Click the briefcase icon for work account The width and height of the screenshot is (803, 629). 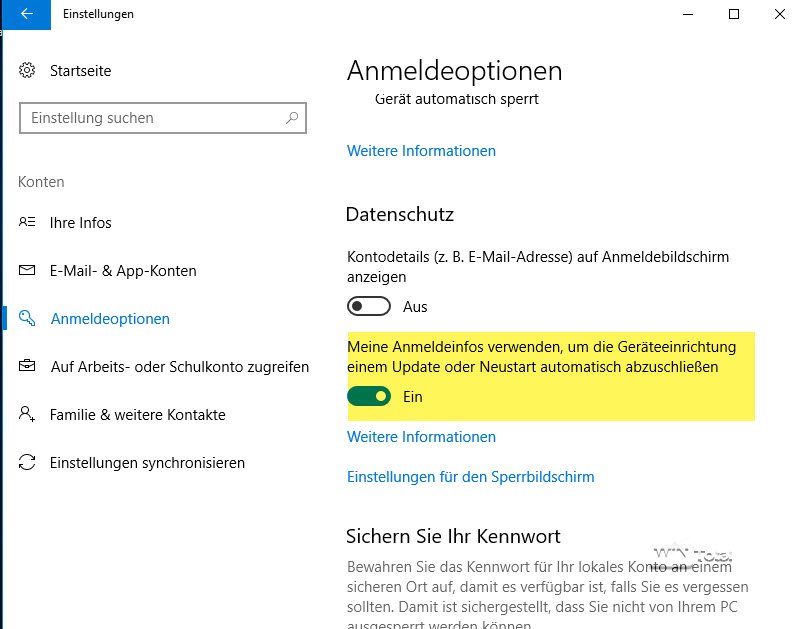tap(28, 367)
